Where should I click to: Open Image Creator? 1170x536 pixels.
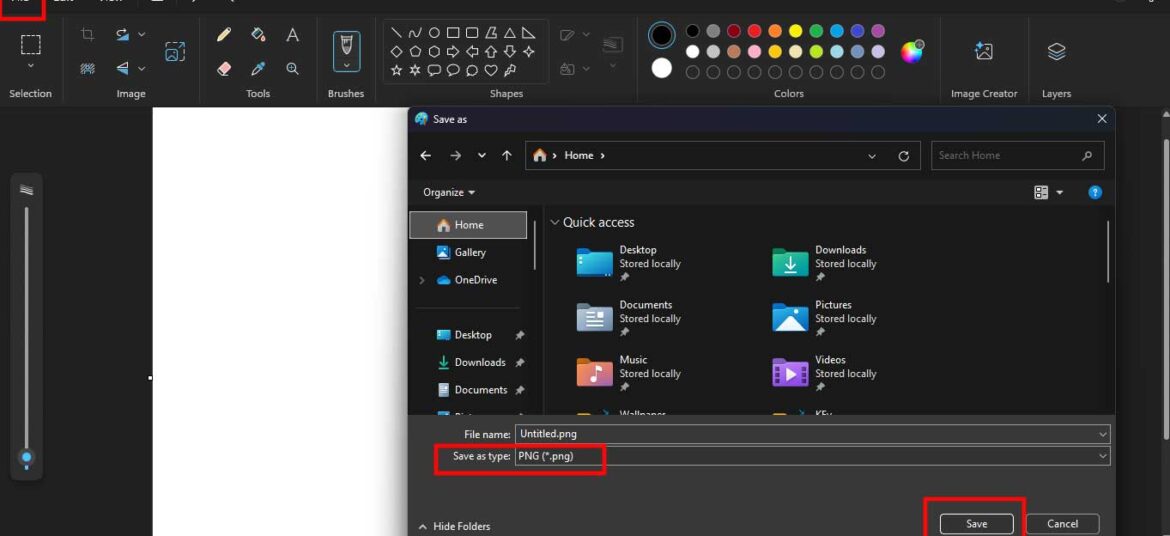(983, 52)
